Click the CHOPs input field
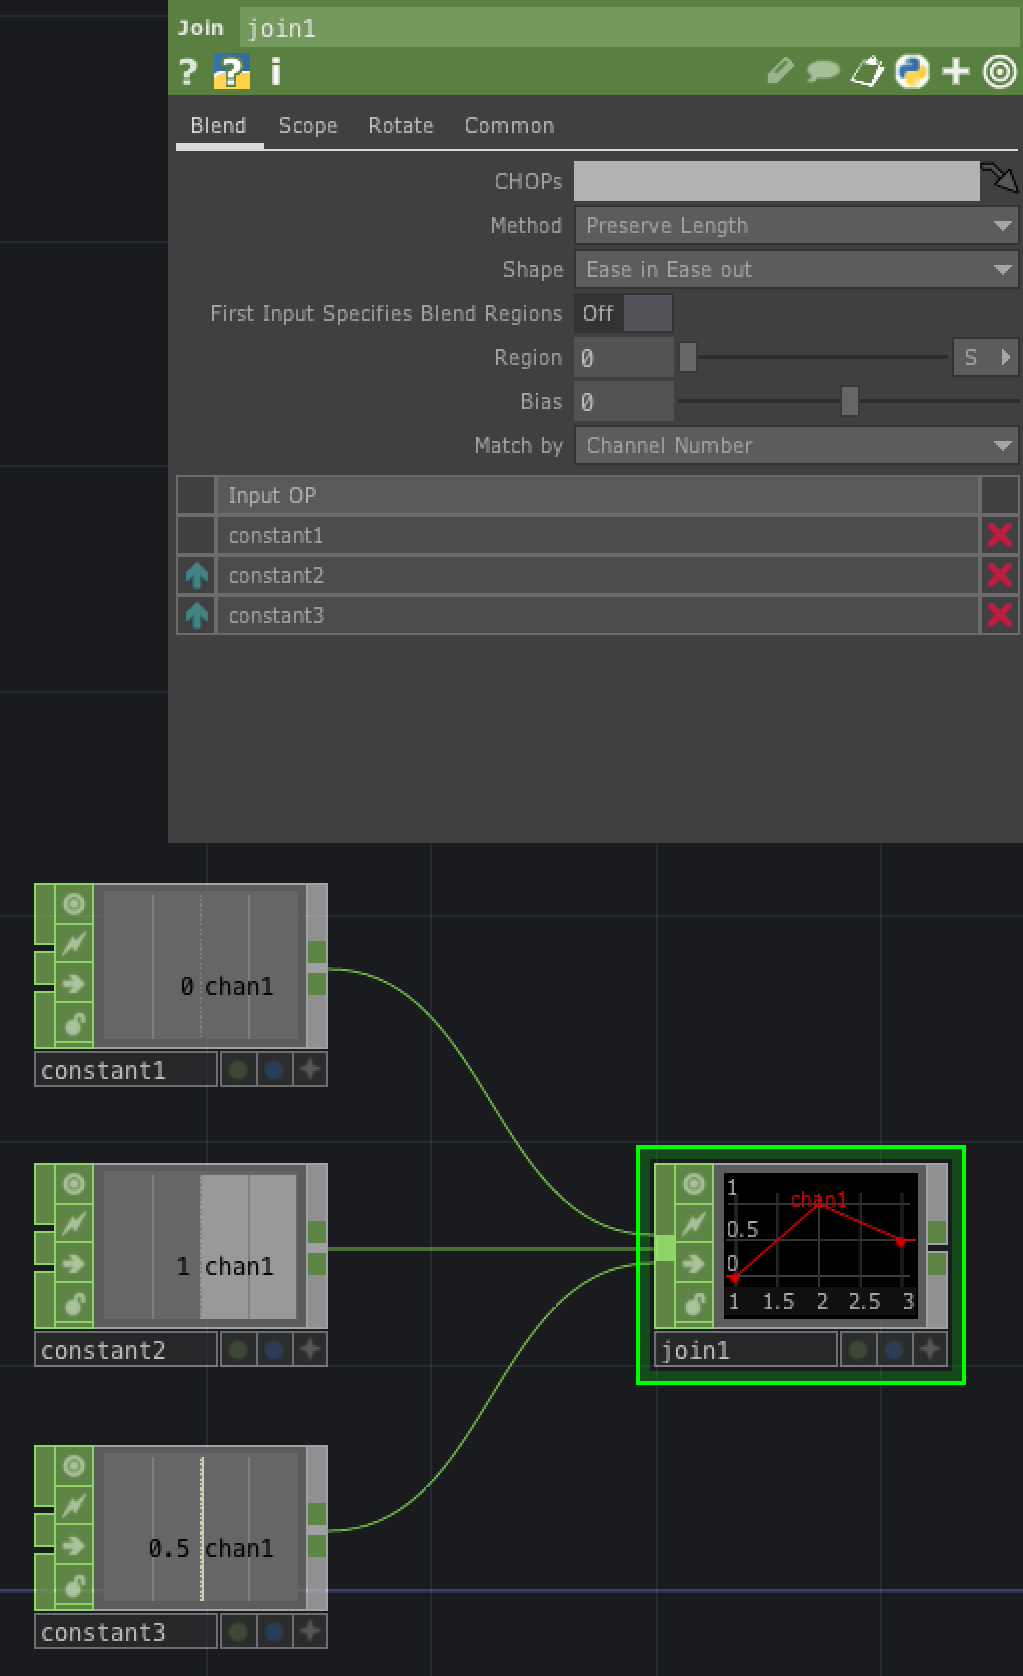This screenshot has height=1676, width=1023. click(x=777, y=181)
